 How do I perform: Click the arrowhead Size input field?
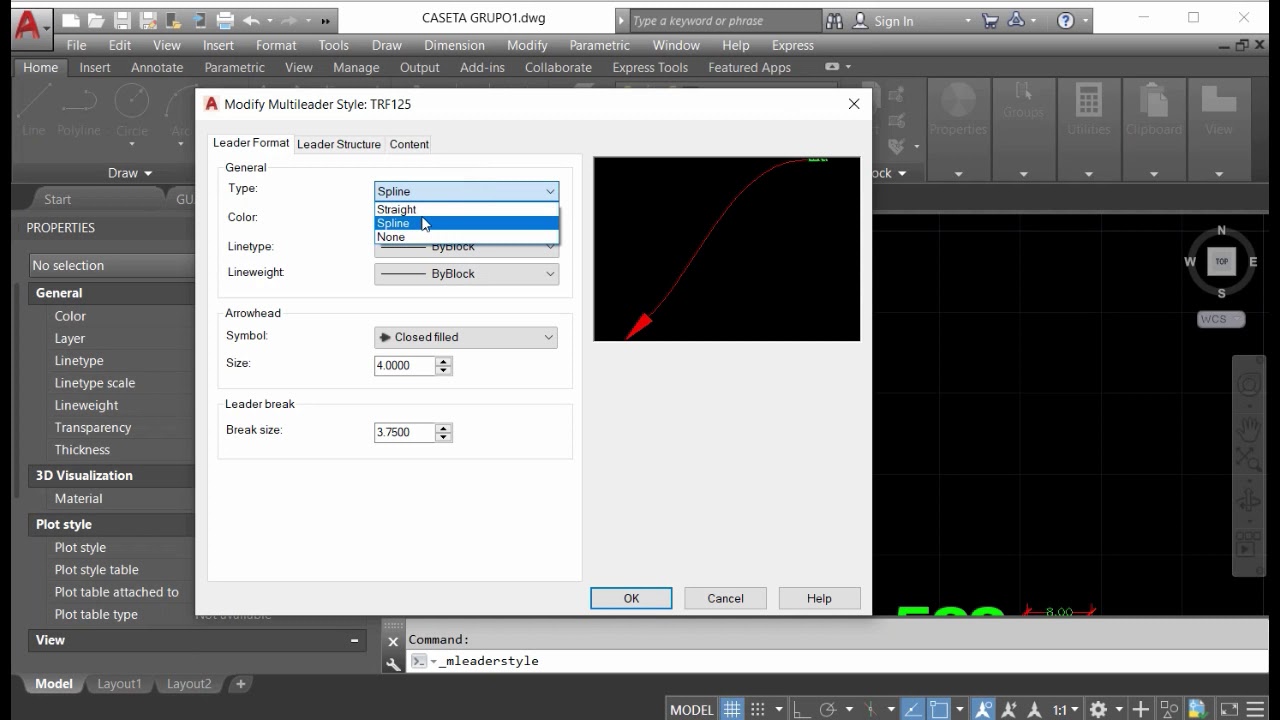pos(405,365)
